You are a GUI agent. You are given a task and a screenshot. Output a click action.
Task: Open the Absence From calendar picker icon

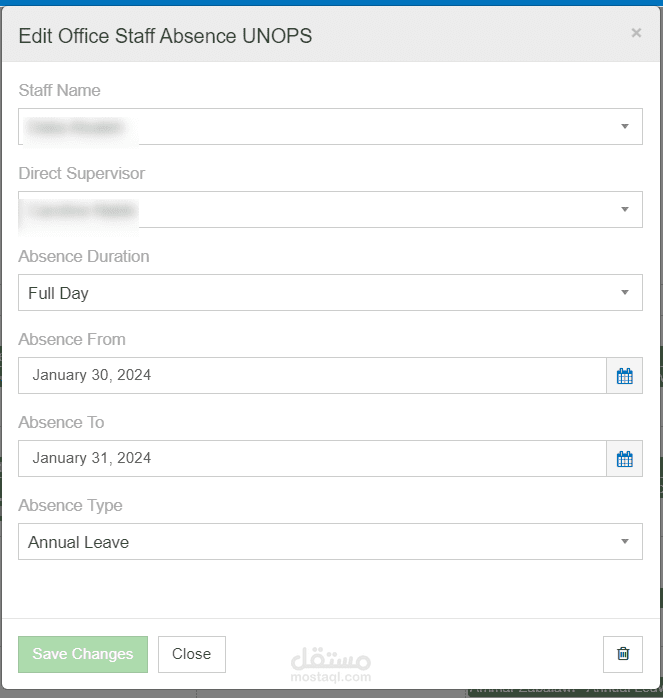624,376
